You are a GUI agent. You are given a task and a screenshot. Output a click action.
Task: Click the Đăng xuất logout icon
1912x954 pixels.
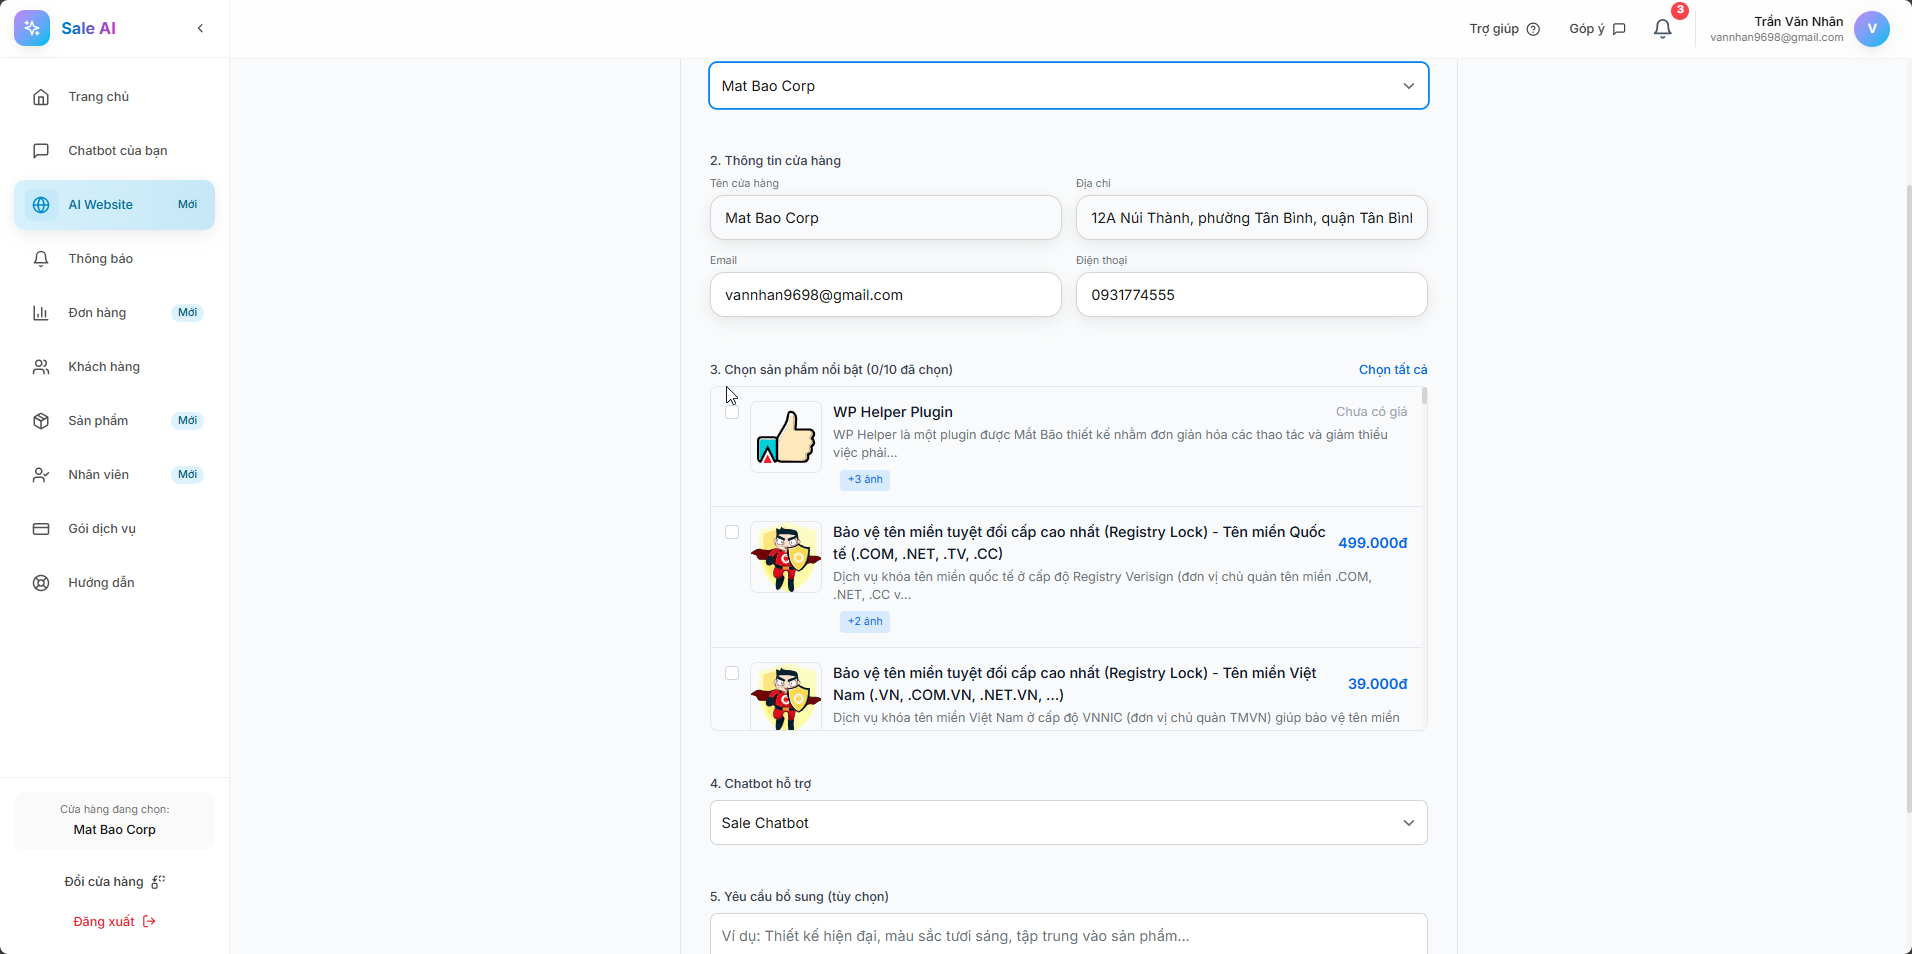click(x=149, y=921)
